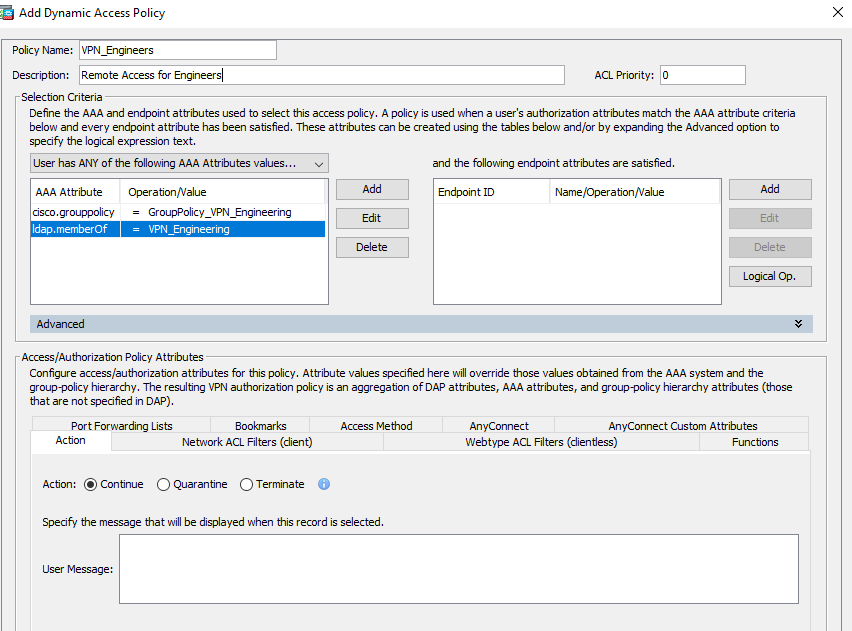This screenshot has width=852, height=631.
Task: Click the Logical Op. button
Action: pos(769,276)
